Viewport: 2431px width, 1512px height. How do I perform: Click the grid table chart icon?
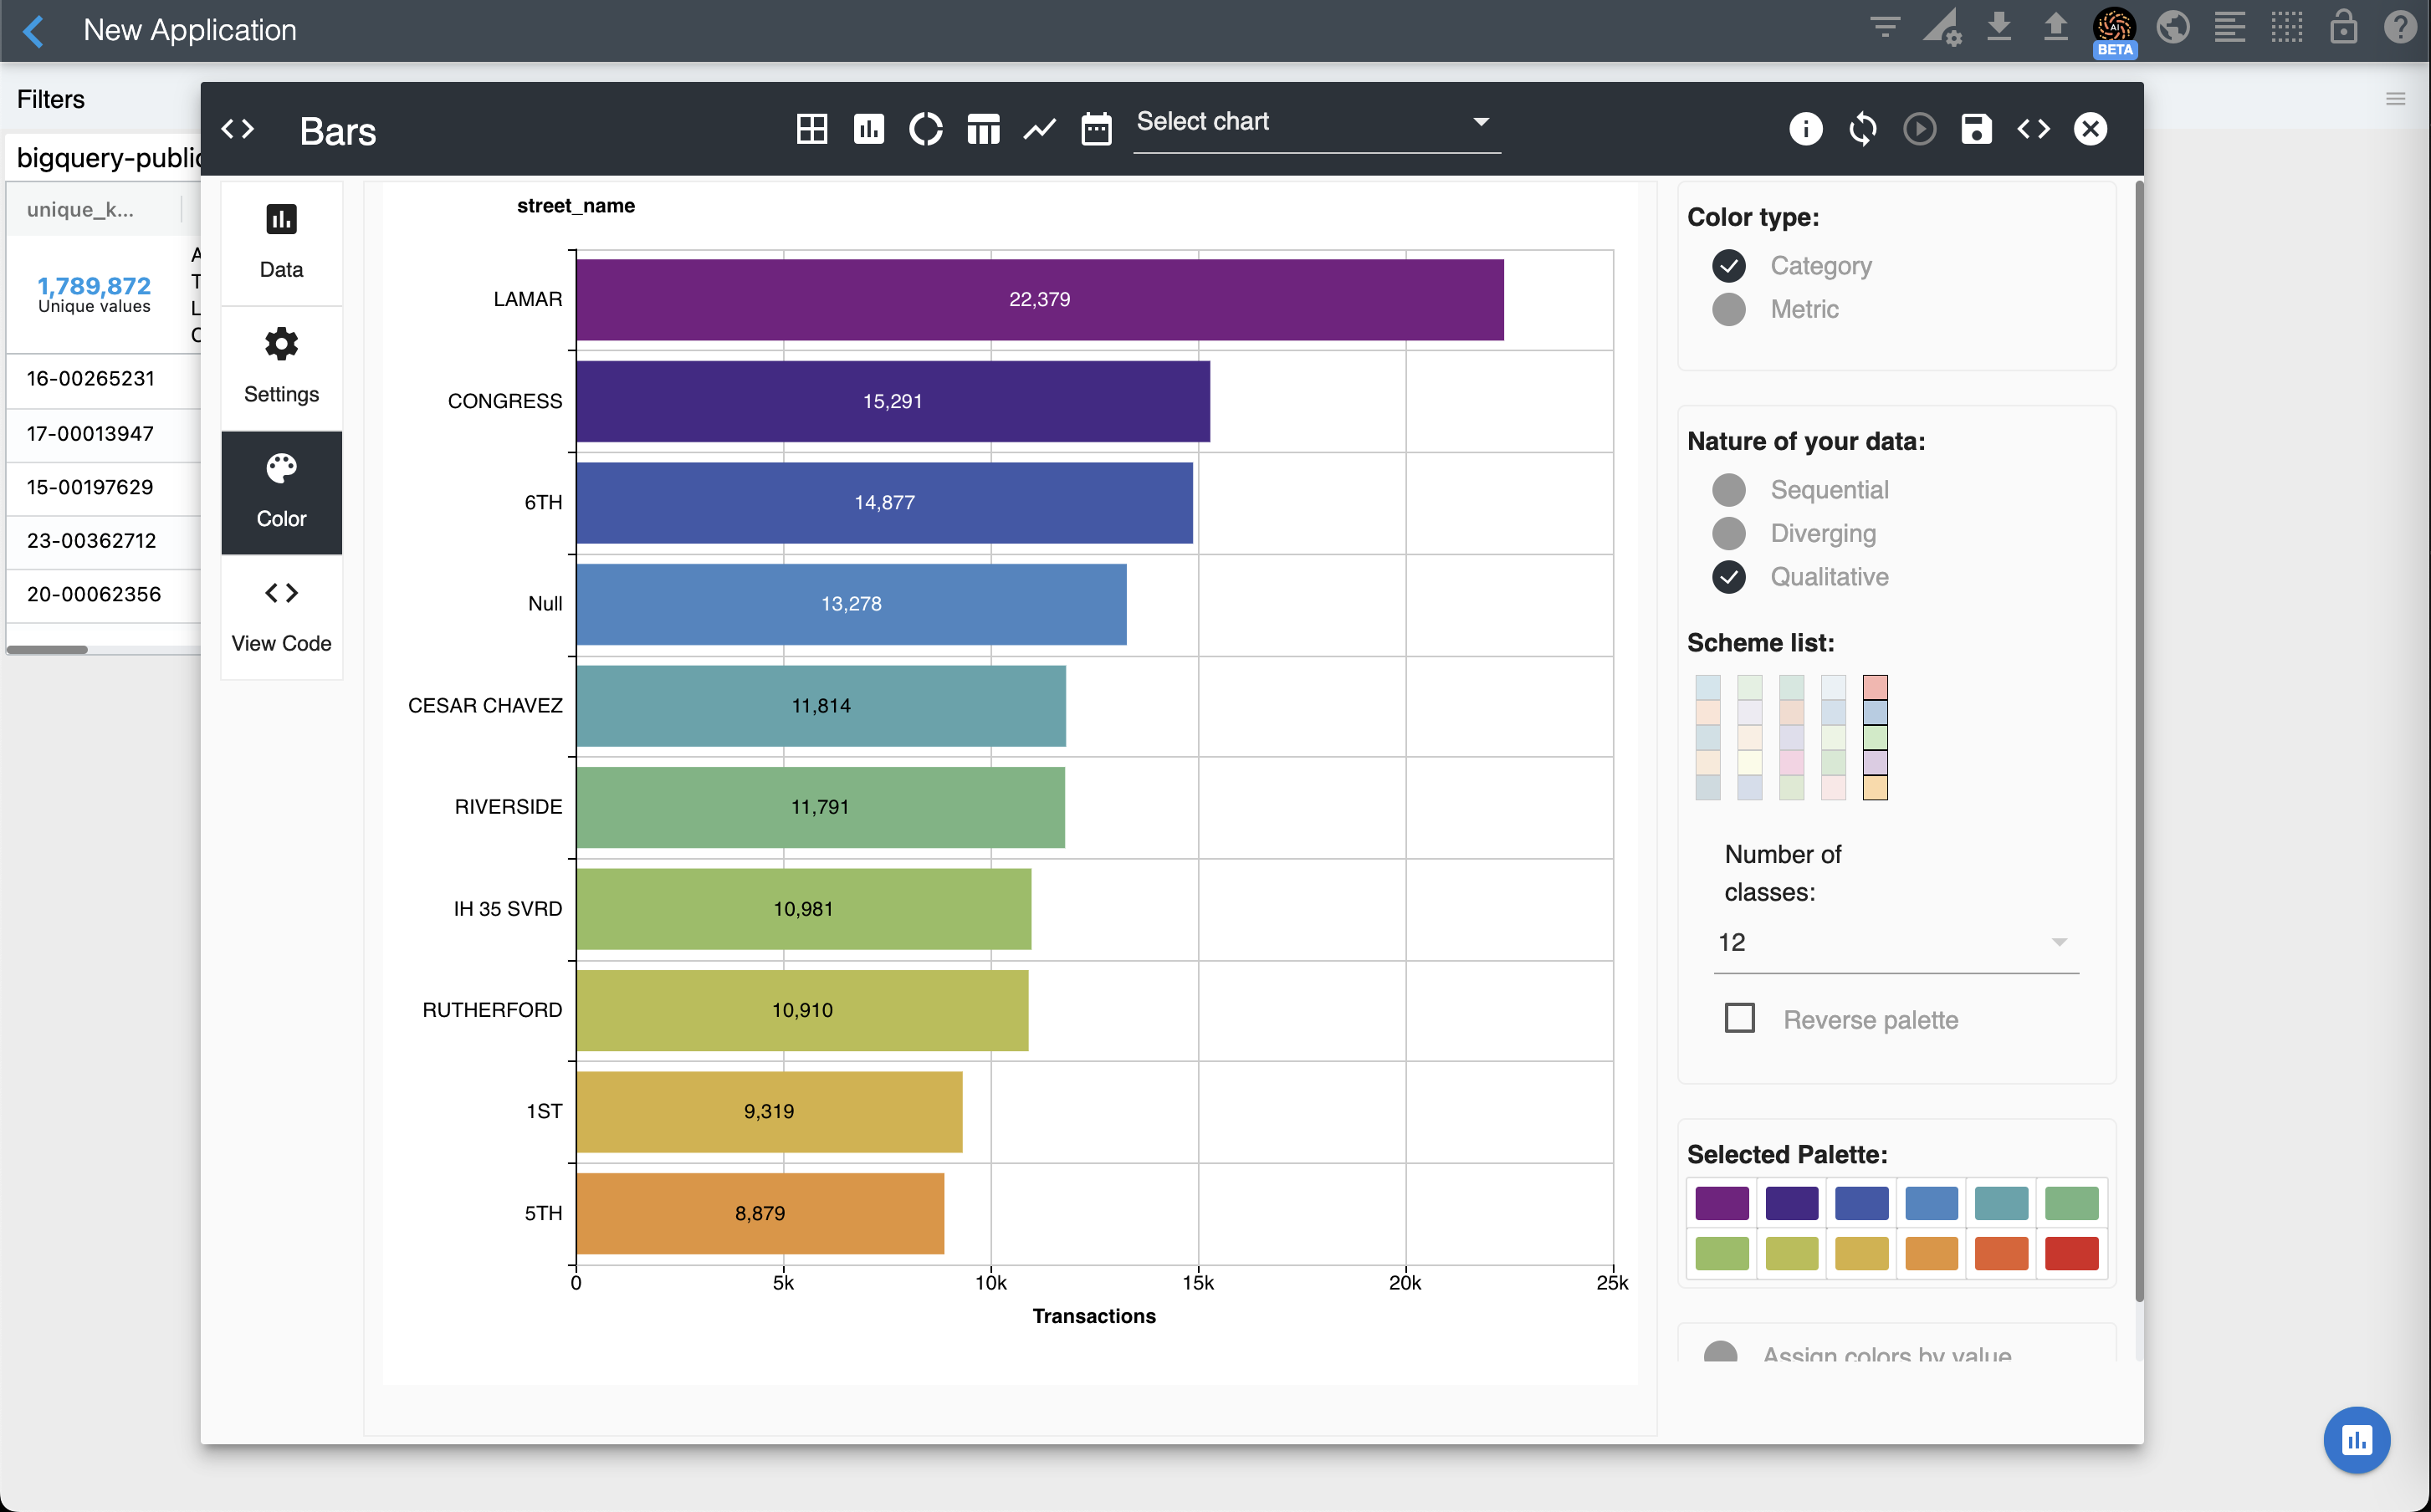pyautogui.click(x=812, y=129)
